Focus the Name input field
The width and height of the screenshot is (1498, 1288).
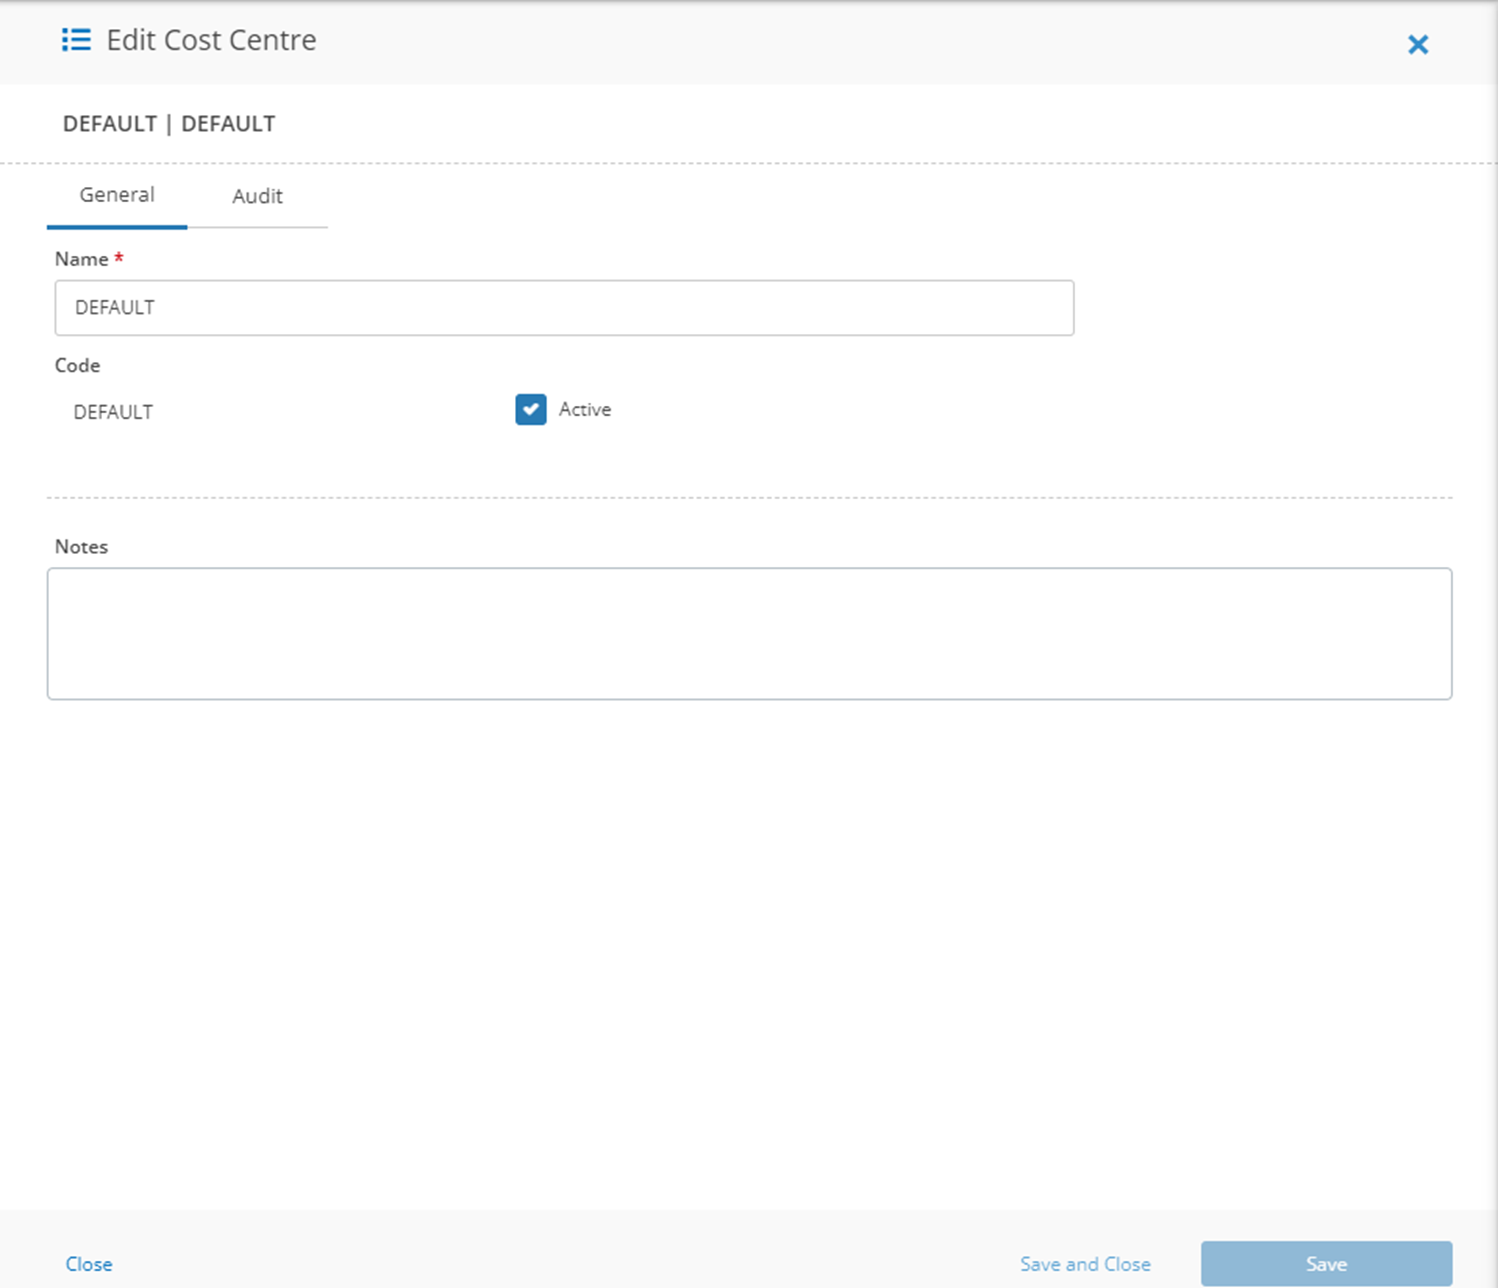click(564, 308)
